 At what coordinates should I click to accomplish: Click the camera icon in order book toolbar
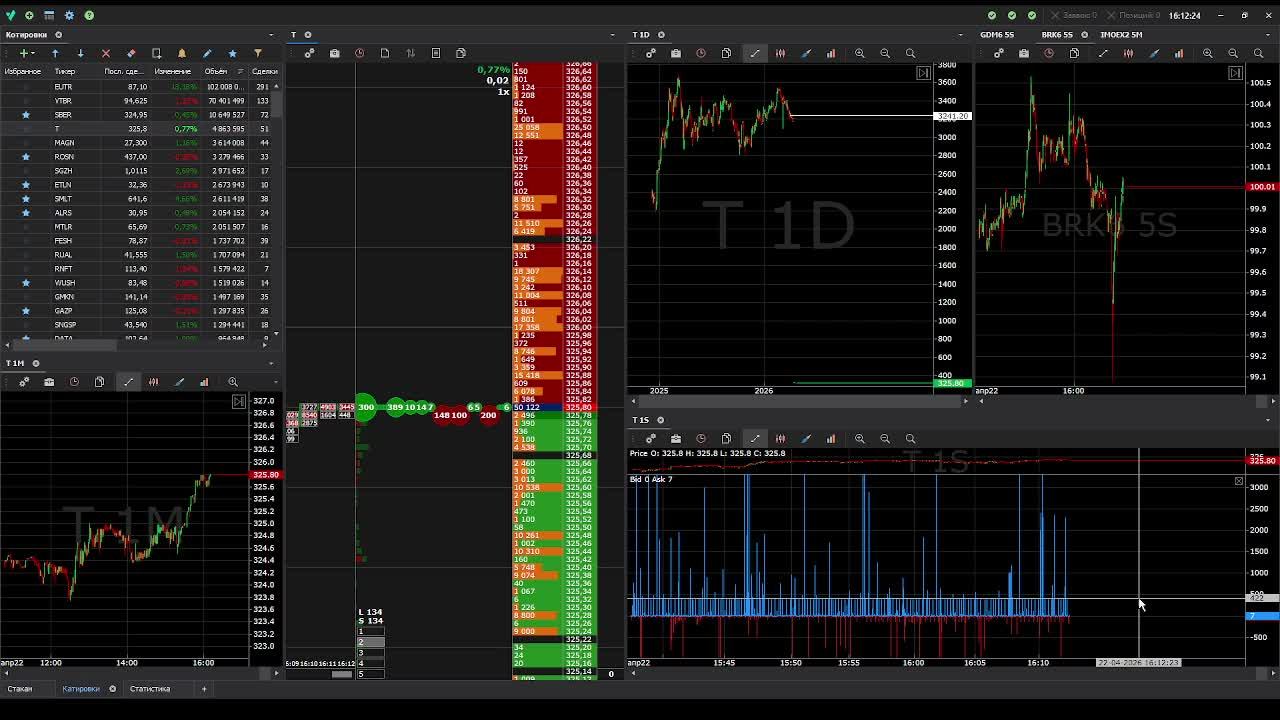(334, 53)
